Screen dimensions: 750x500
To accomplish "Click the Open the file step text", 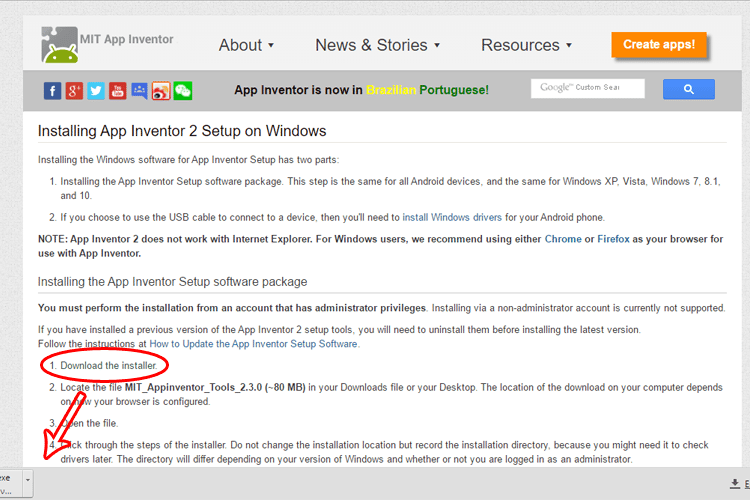I will 89,423.
